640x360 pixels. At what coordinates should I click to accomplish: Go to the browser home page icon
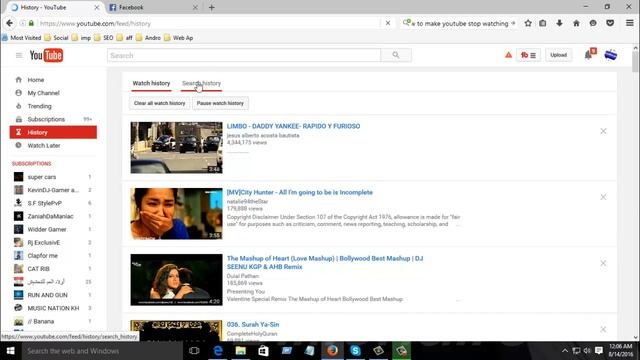click(x=576, y=23)
